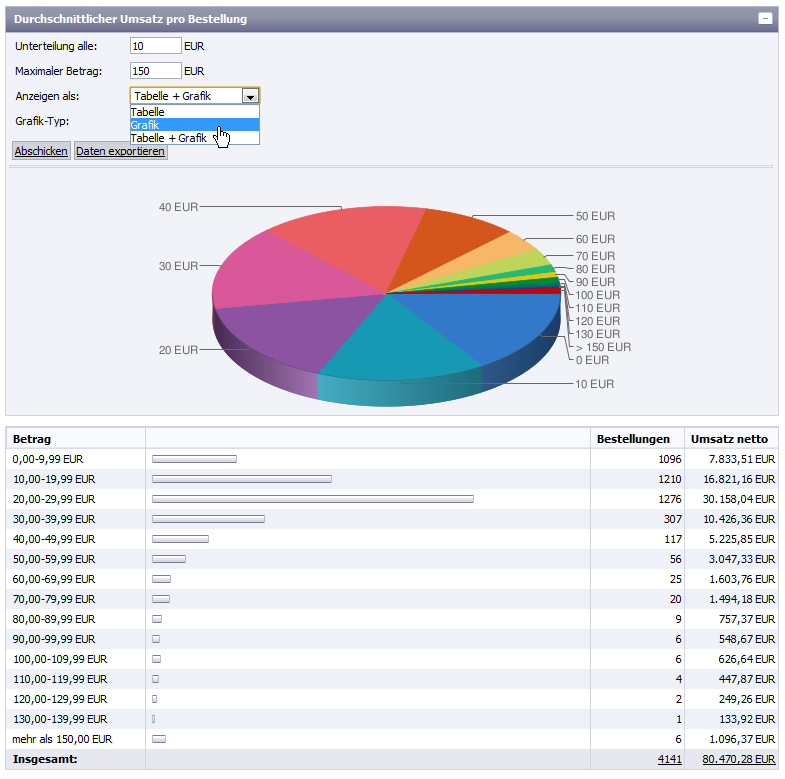Click the 0,00-9,99 EUR bar
The image size is (785, 779).
[x=194, y=459]
